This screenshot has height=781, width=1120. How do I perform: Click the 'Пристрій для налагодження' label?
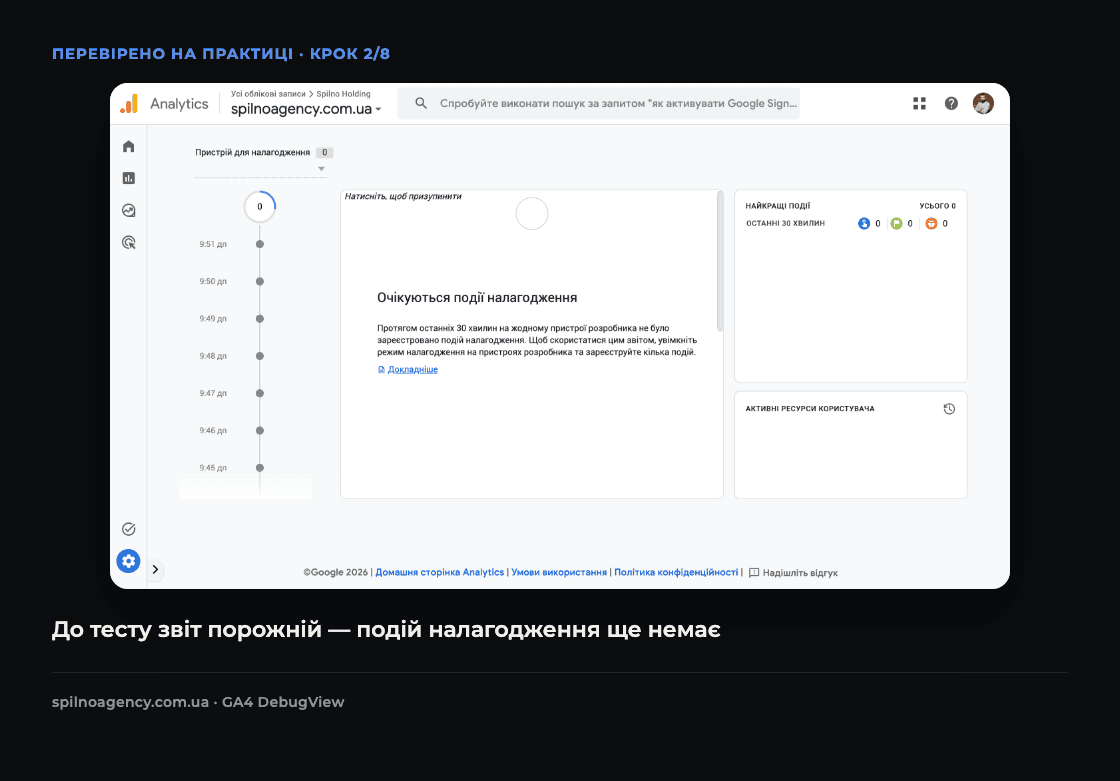tap(252, 152)
